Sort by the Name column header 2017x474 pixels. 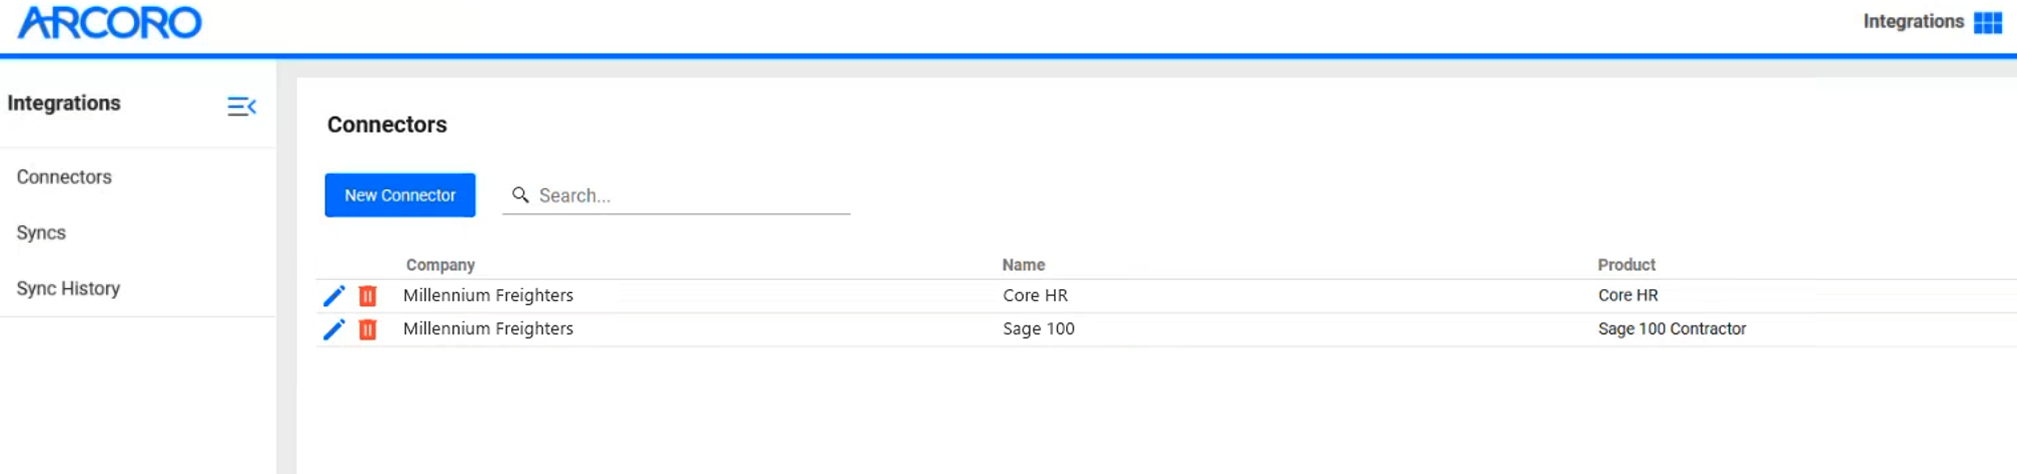pyautogui.click(x=1023, y=265)
